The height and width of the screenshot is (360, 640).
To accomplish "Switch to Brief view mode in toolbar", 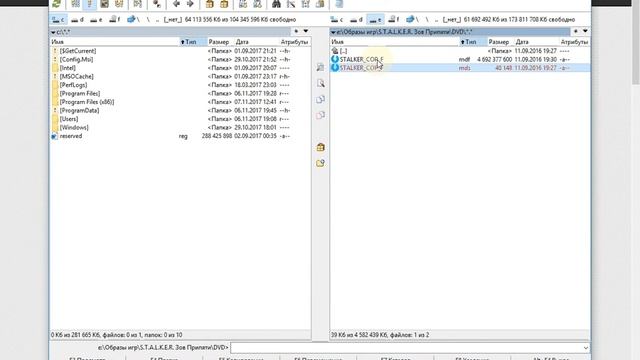I will [x=76, y=4].
